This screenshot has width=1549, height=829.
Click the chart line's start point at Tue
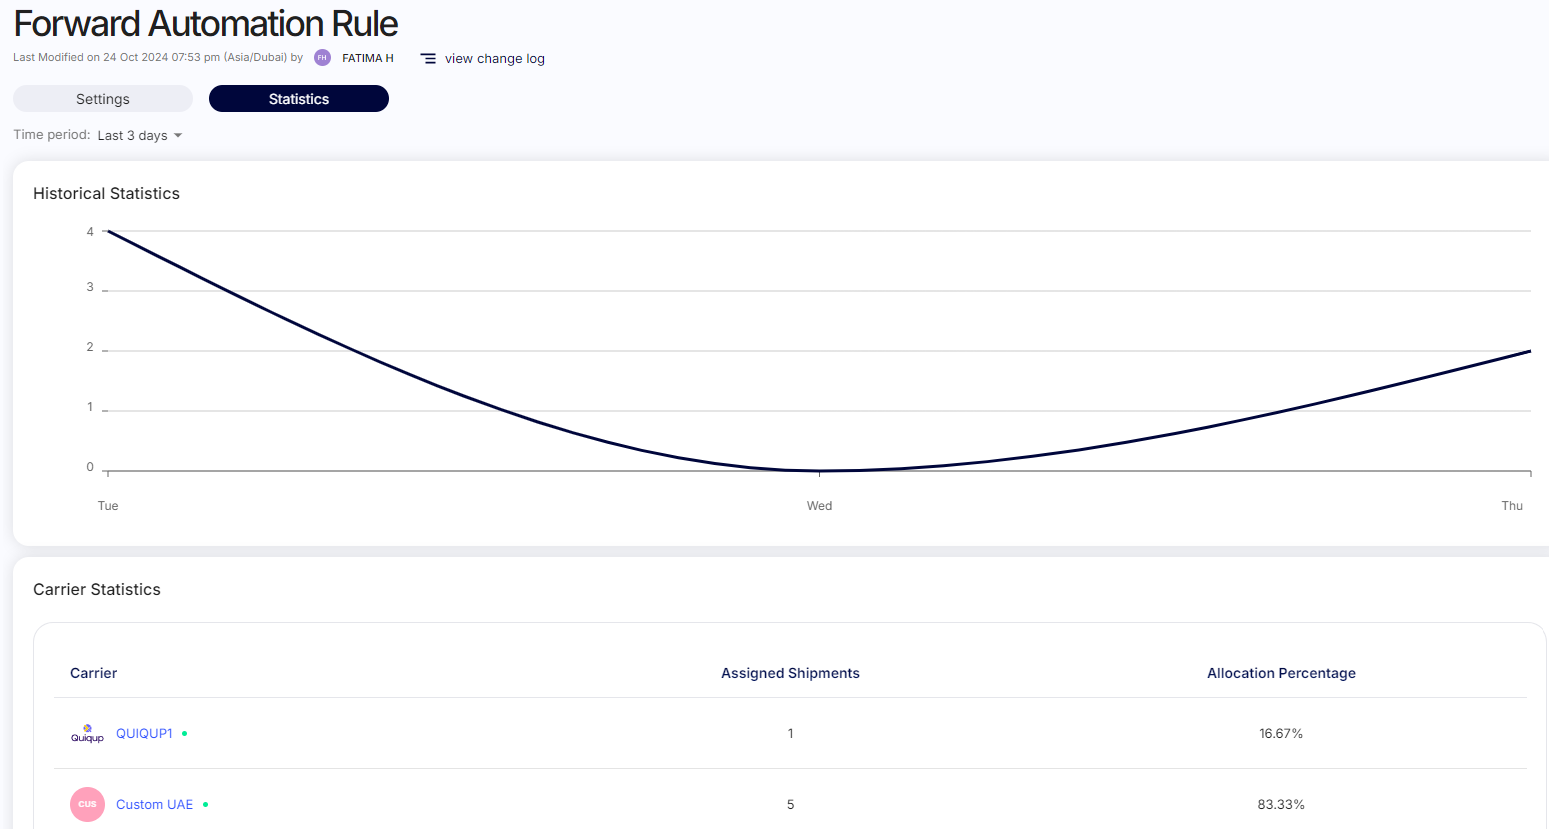point(108,232)
